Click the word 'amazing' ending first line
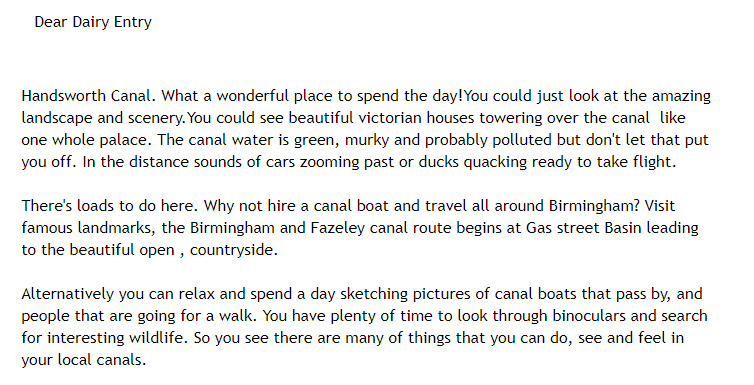 coord(681,96)
